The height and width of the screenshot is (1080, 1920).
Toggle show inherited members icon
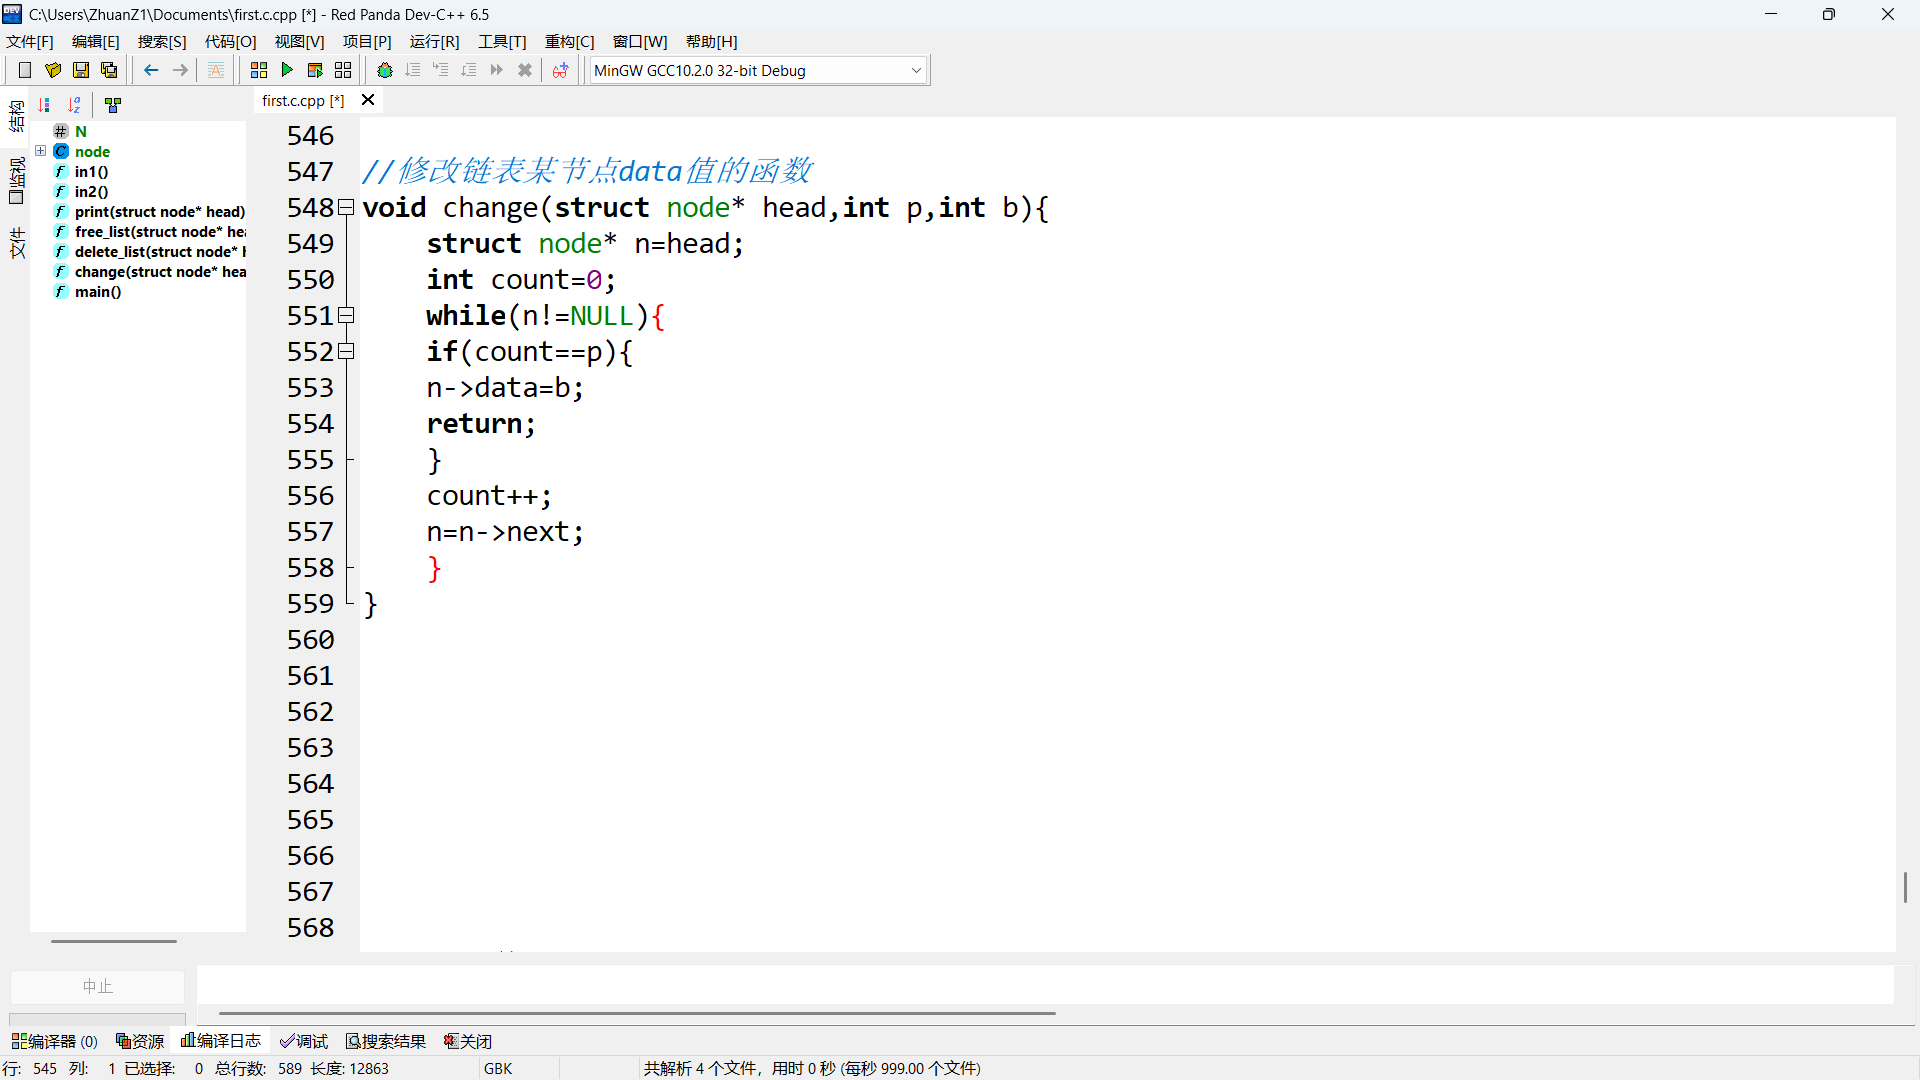[x=113, y=105]
